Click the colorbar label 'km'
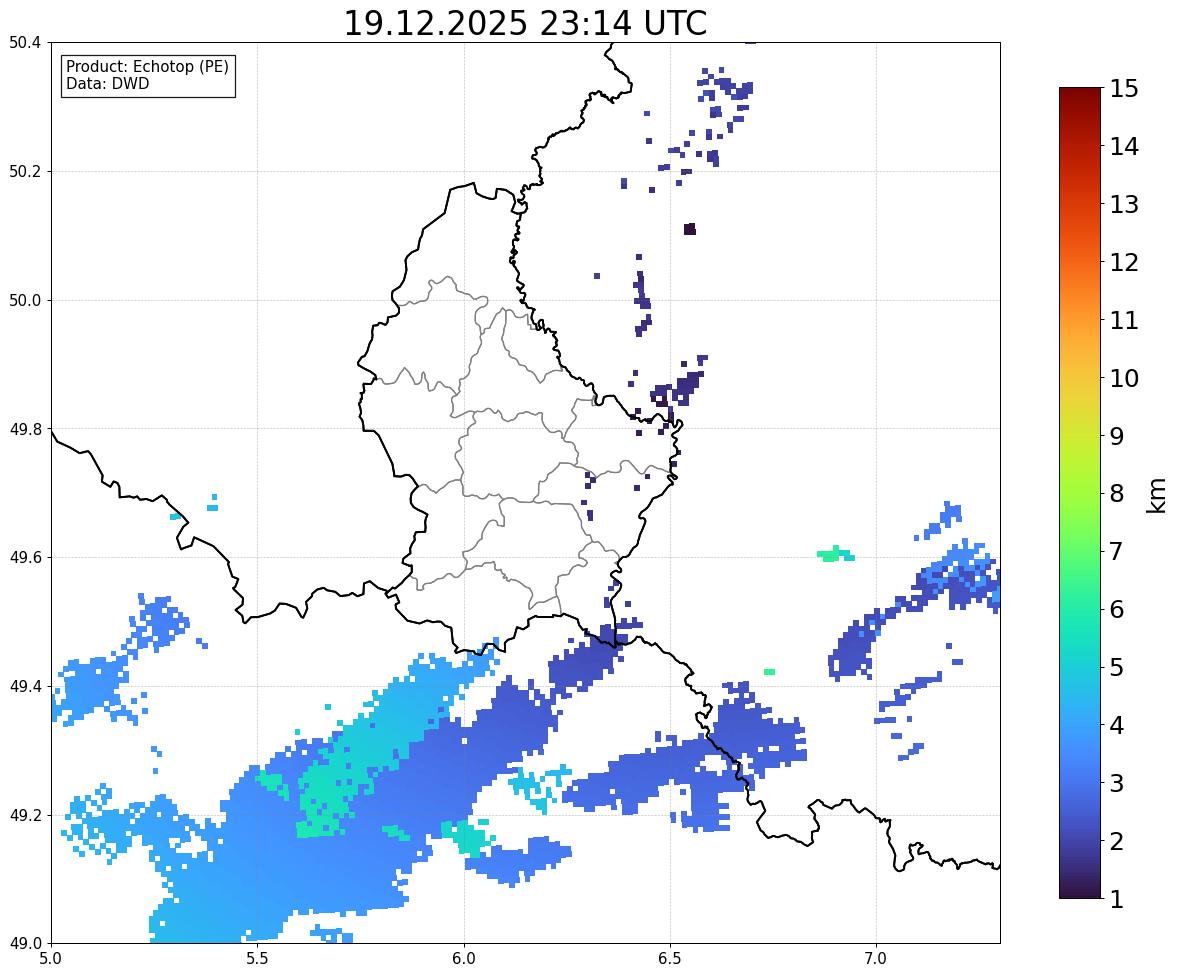 [x=1156, y=496]
